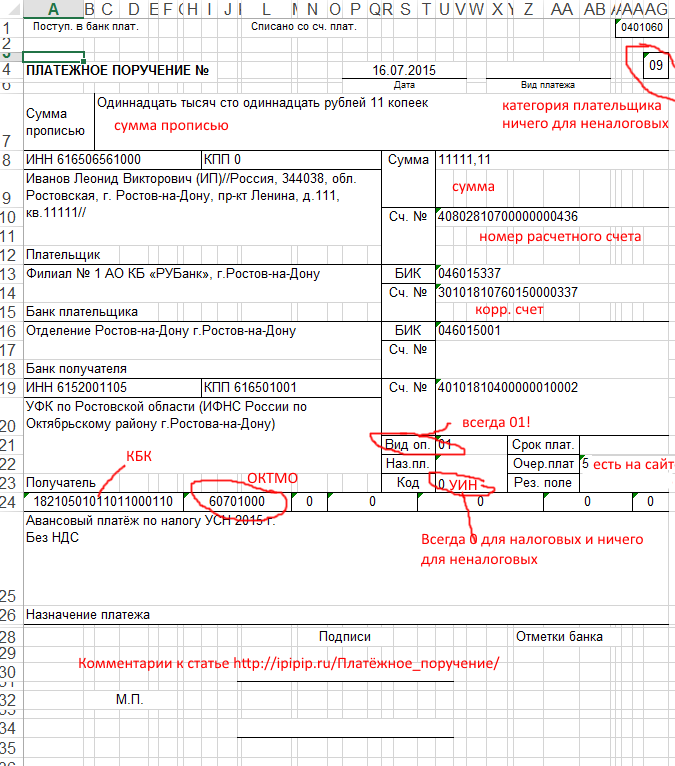Click recipient bank БИК 046015001 cell

[552, 330]
